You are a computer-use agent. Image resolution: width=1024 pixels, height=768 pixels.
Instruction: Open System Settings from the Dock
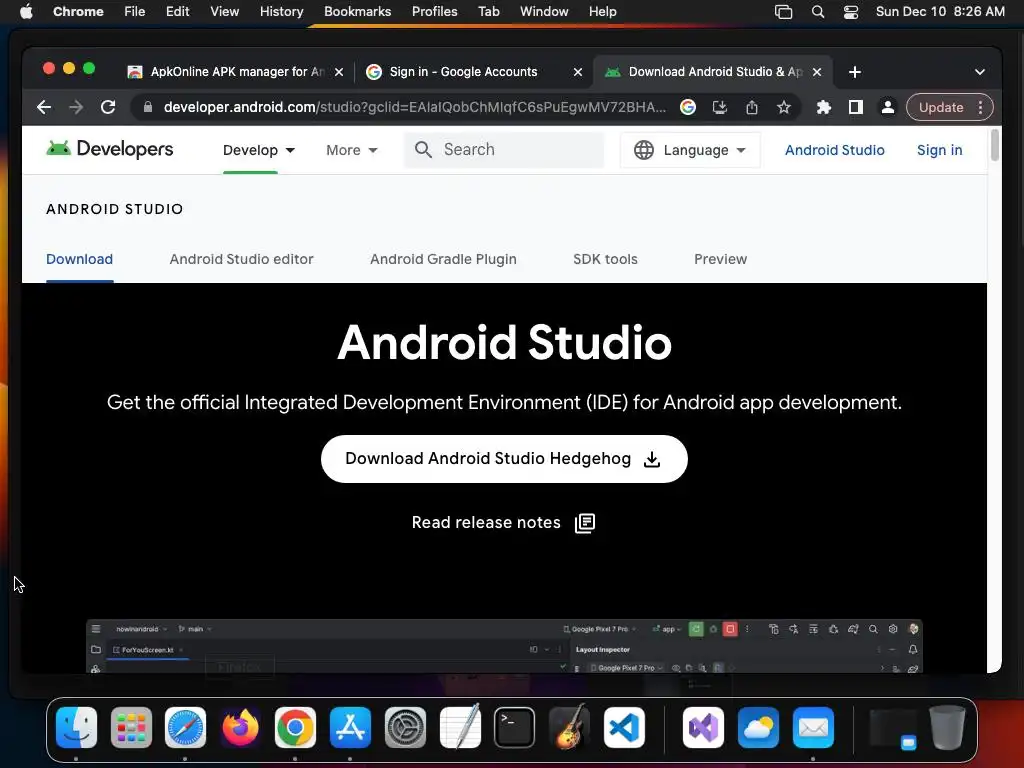pyautogui.click(x=405, y=728)
